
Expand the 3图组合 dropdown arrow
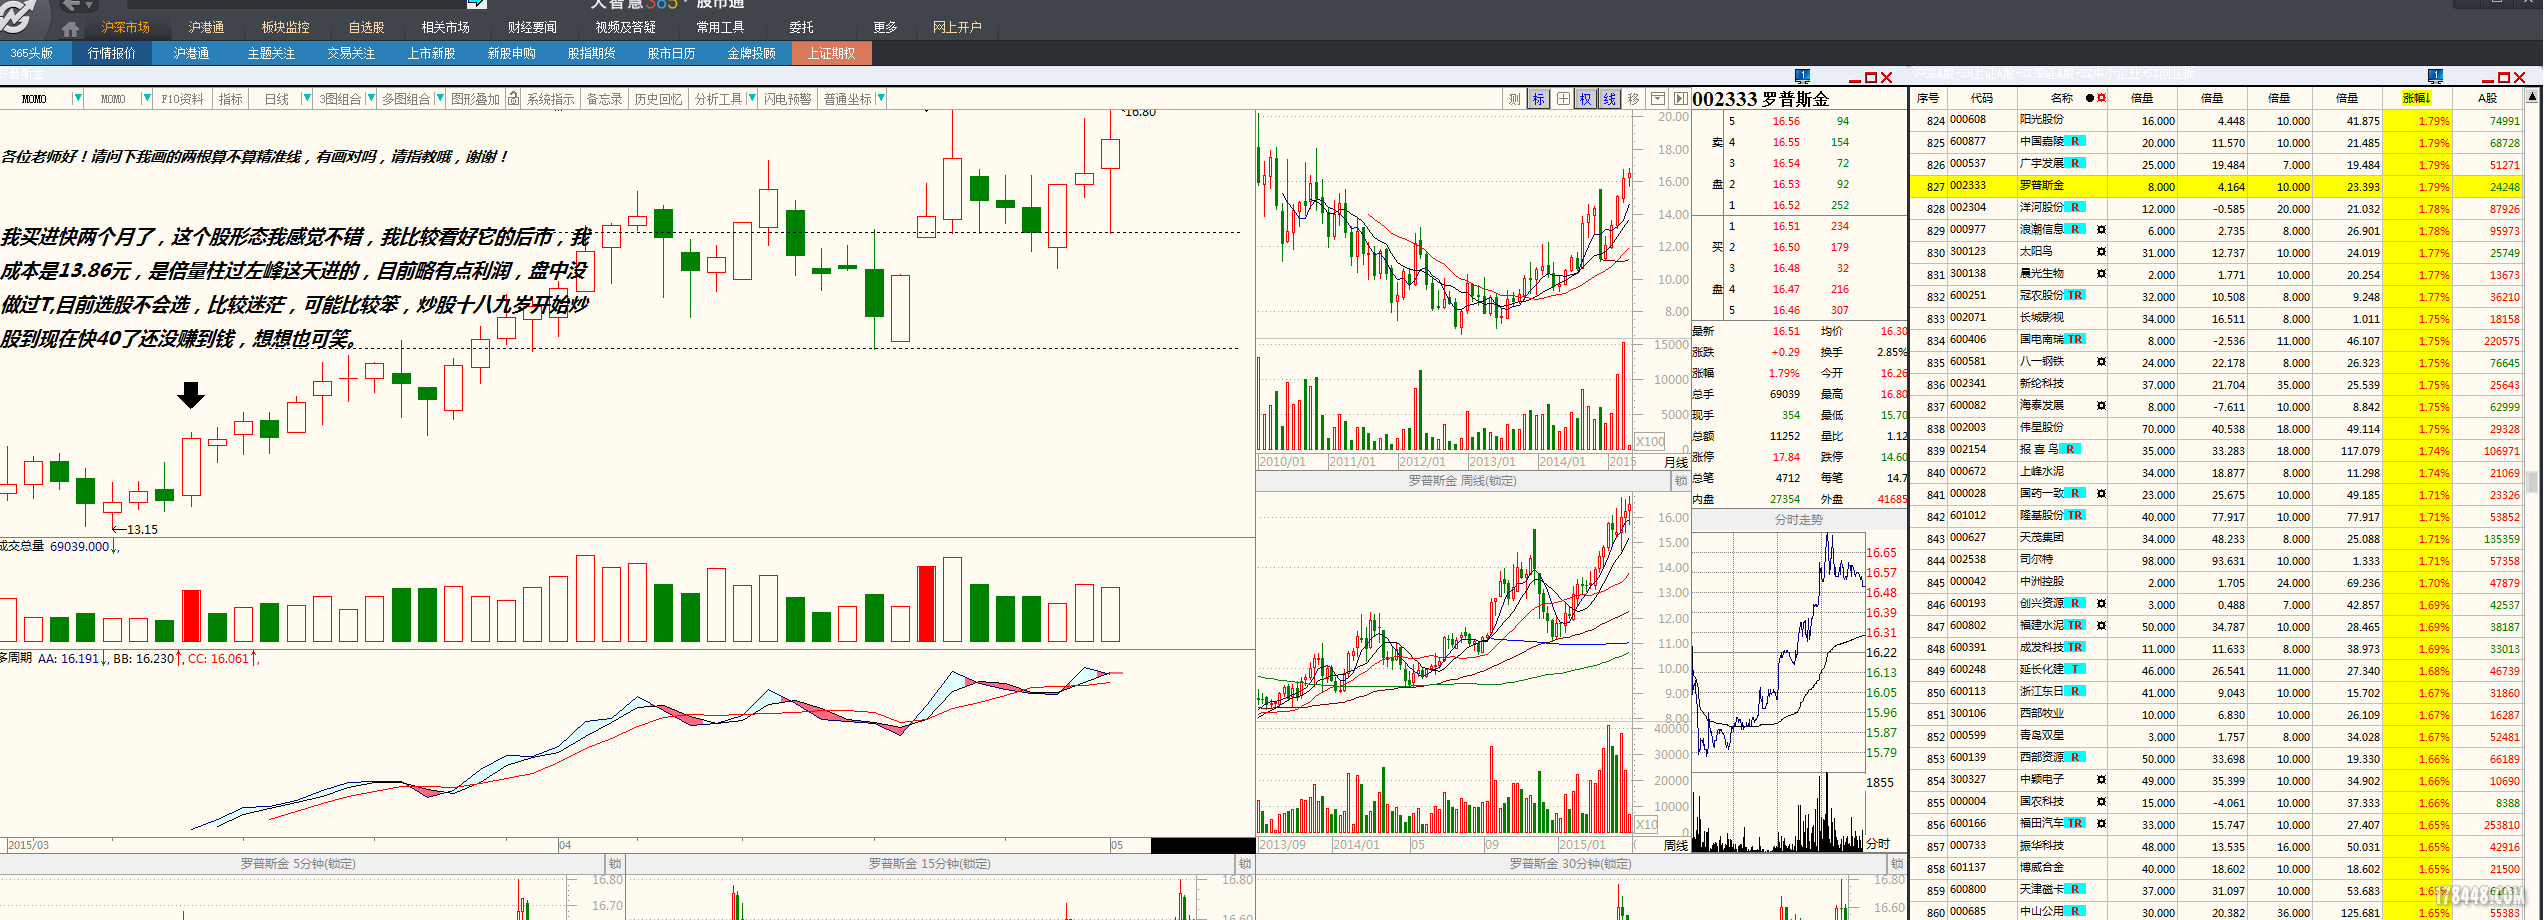click(371, 99)
